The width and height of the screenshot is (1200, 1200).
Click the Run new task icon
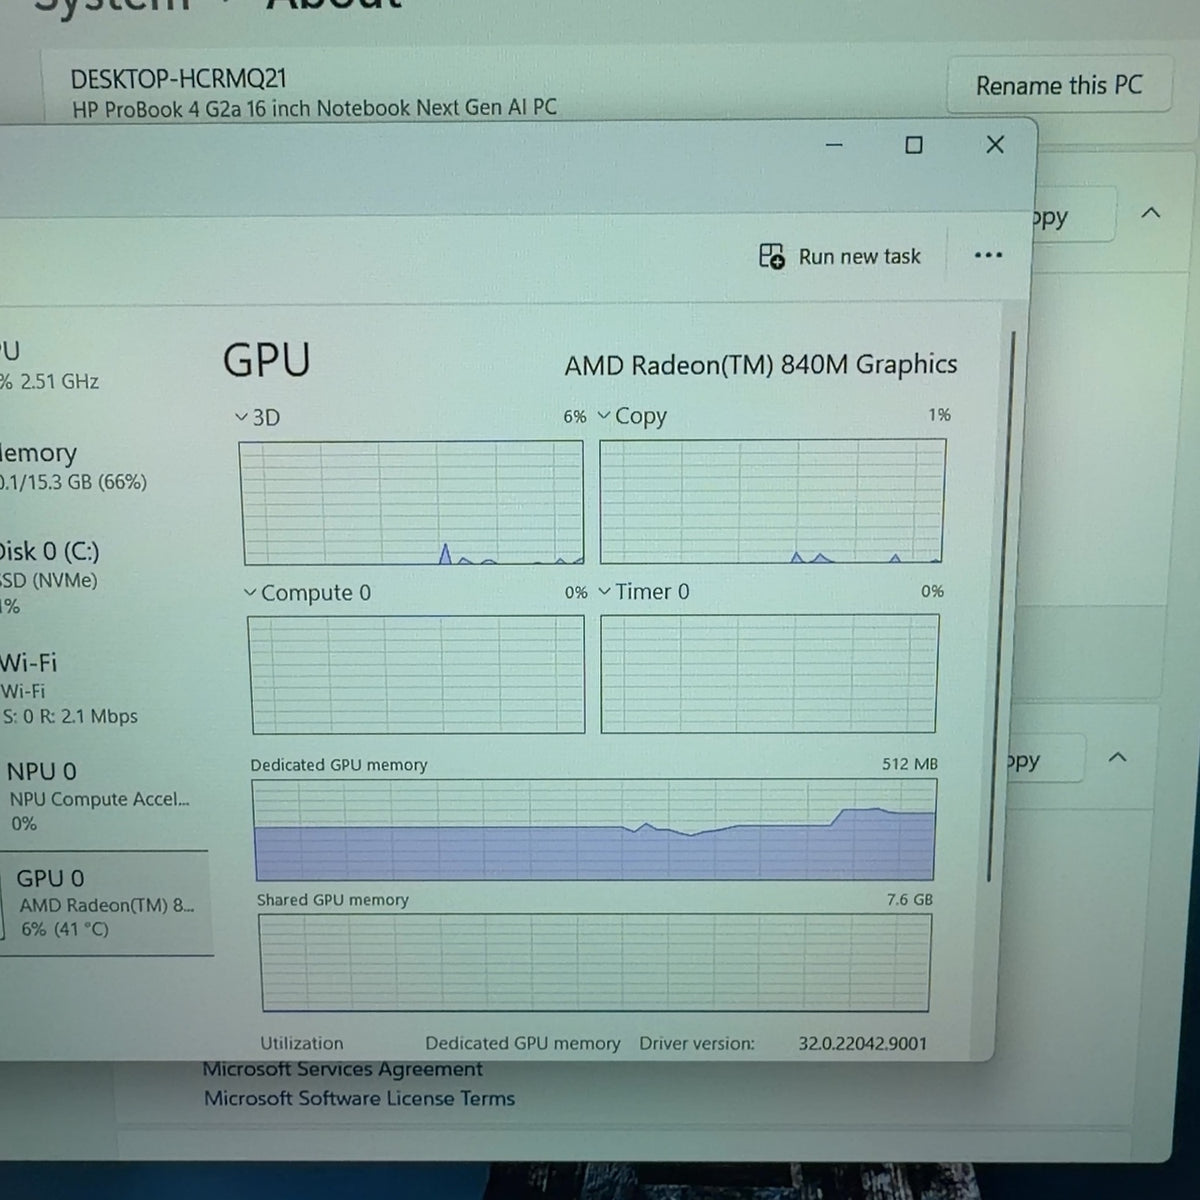point(771,256)
